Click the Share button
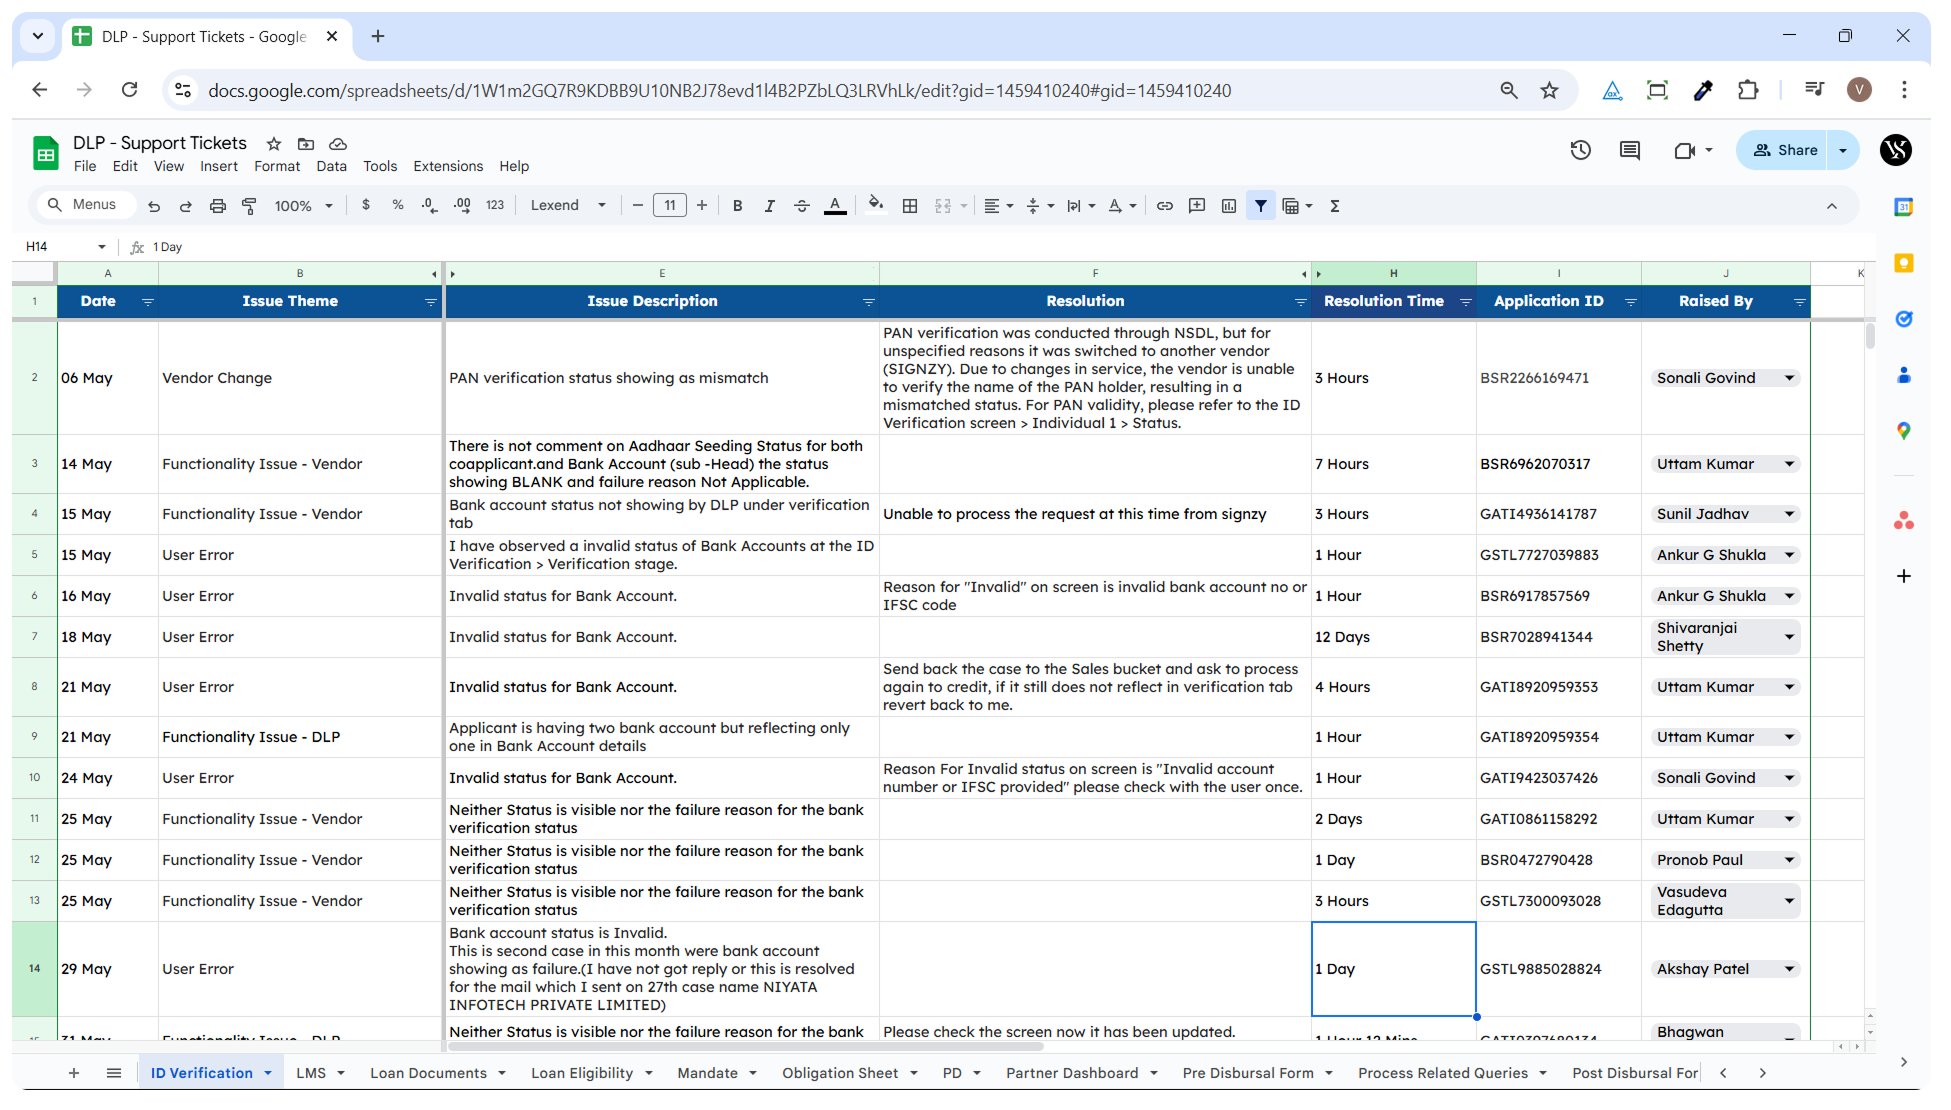The width and height of the screenshot is (1951, 1110). point(1784,150)
